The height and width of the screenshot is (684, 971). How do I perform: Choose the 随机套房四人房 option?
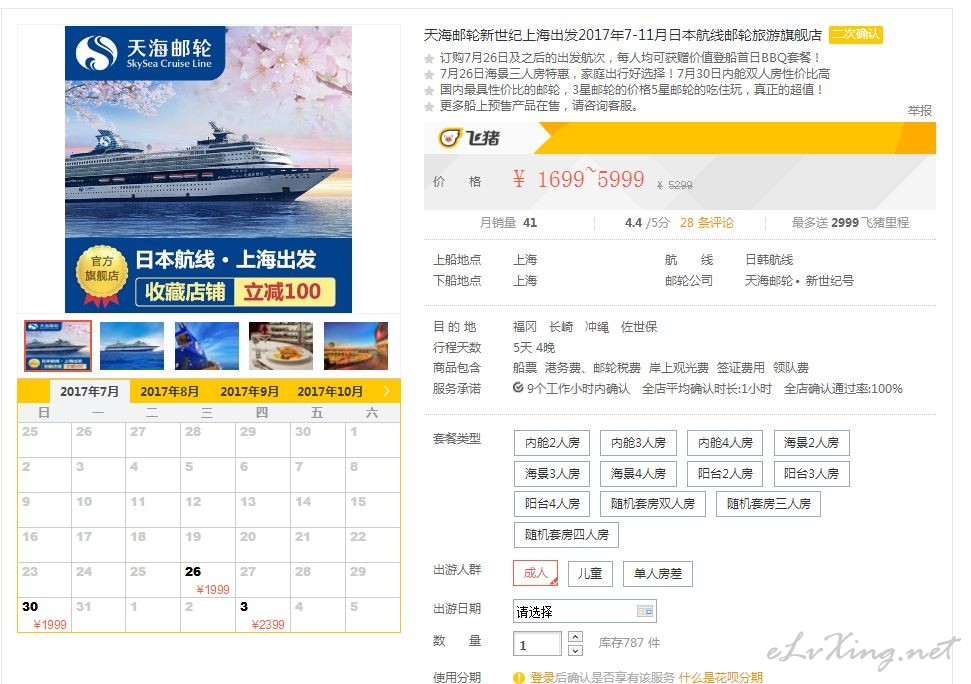click(566, 535)
